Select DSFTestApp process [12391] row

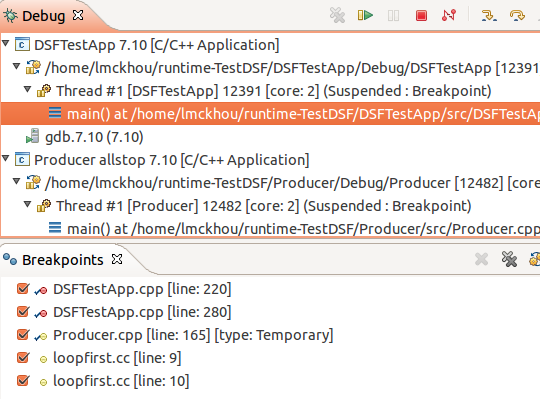pos(292,68)
